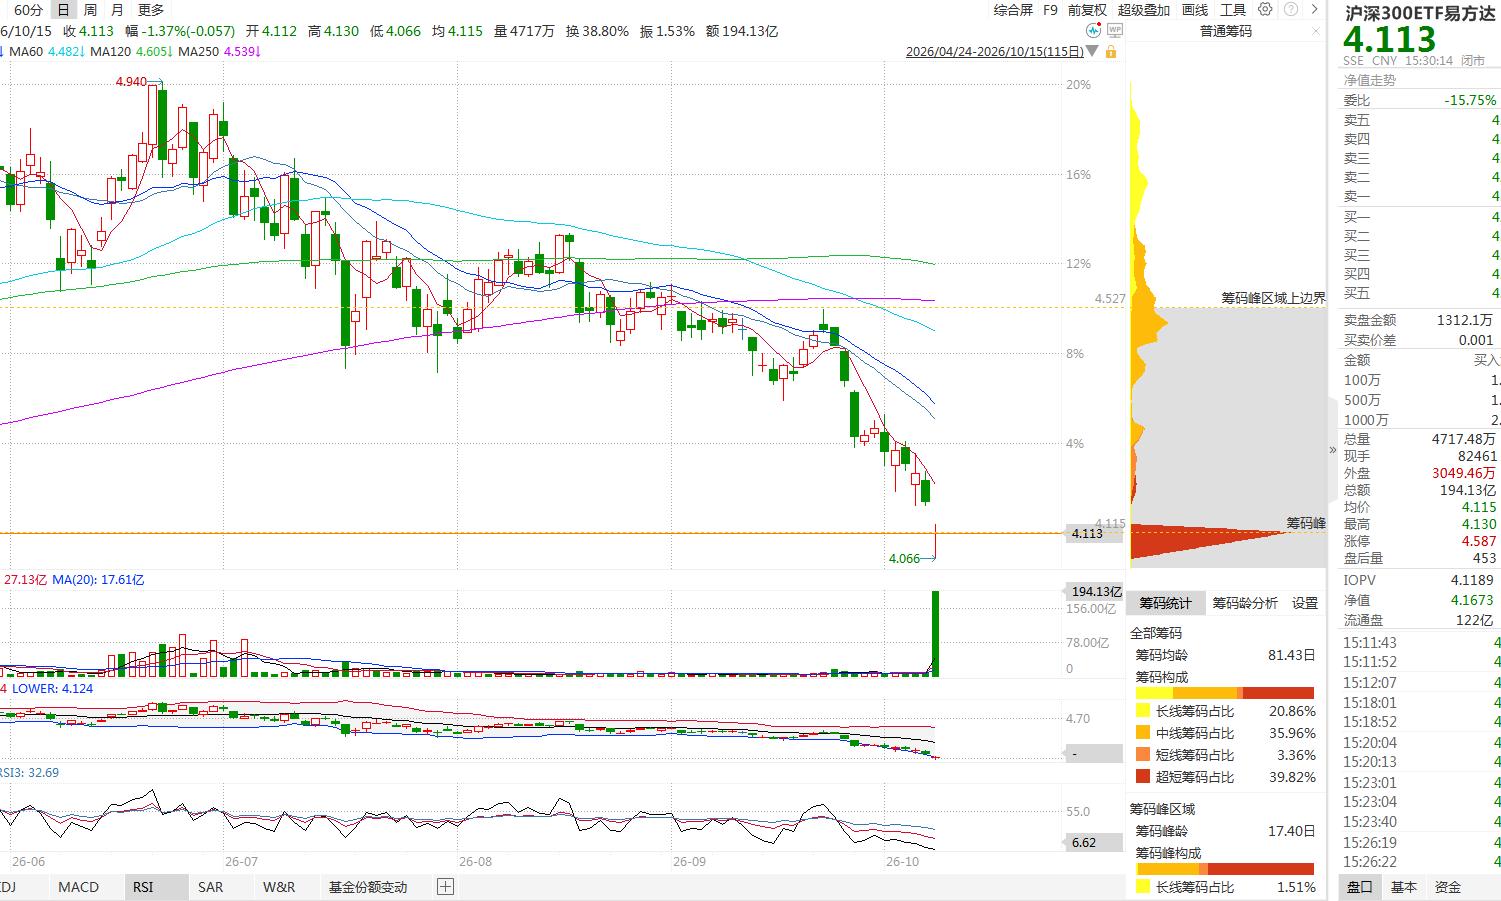Screen dimensions: 1501x901
Task: Click the yellow 长线筹码占比 20.86% swatch
Action: [1143, 711]
